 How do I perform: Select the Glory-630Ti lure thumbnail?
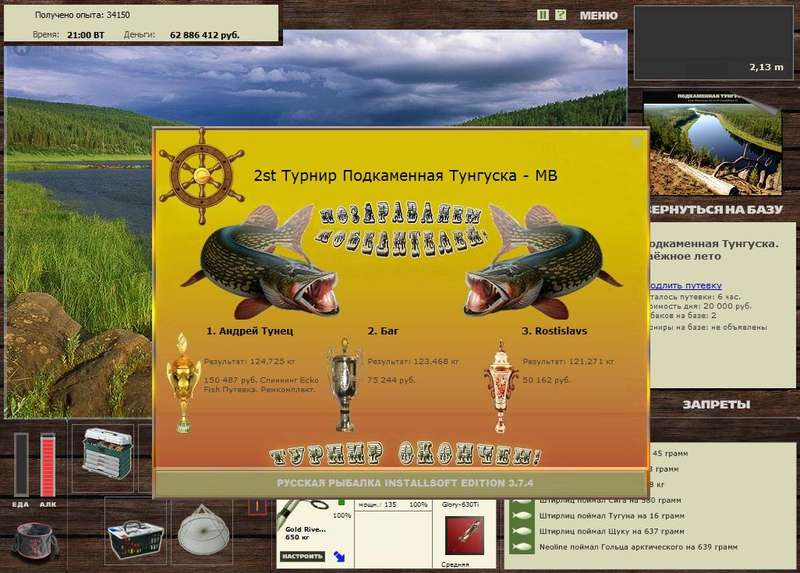464,535
